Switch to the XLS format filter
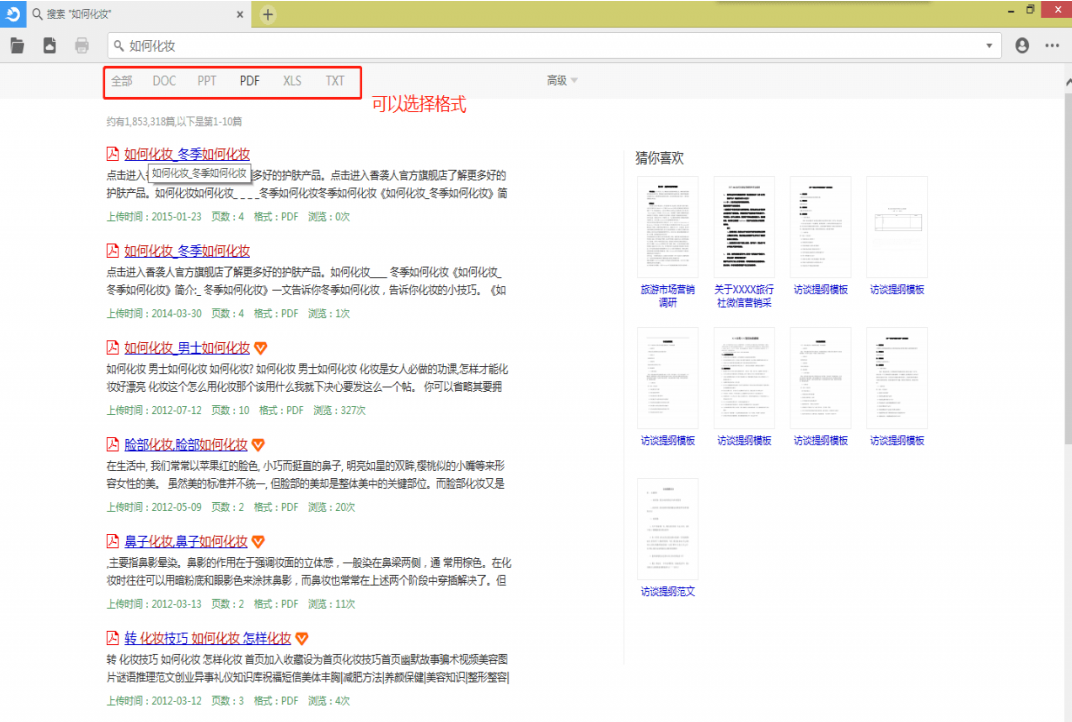This screenshot has width=1072, height=722. point(292,81)
